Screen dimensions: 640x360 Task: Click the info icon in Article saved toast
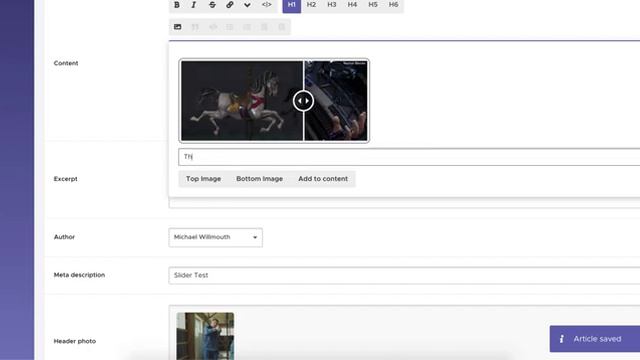(562, 339)
